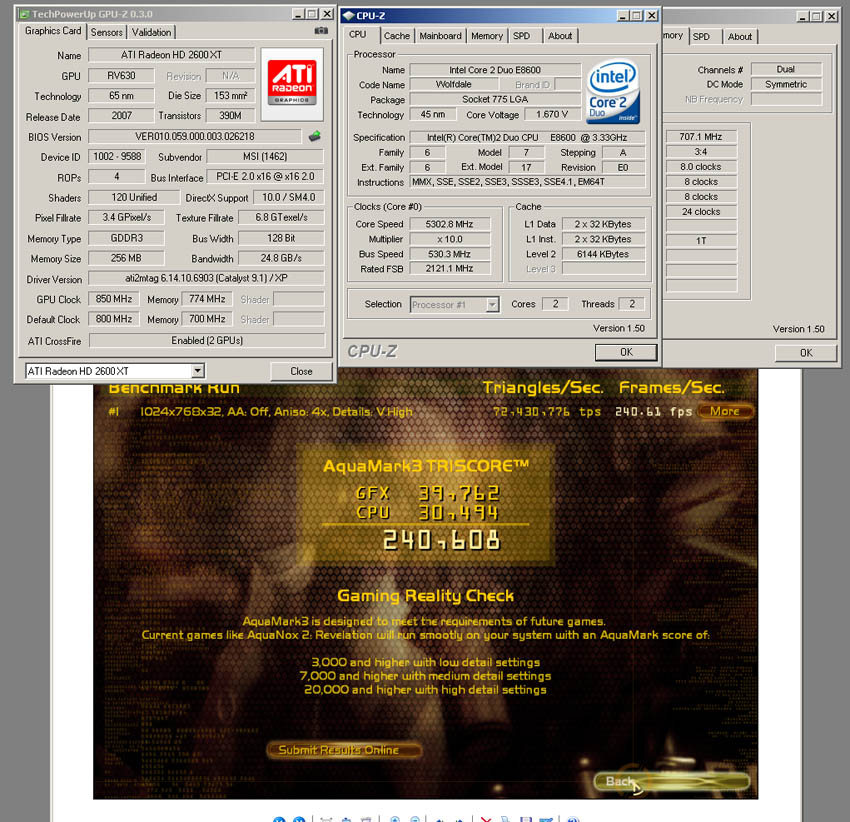Click OK in the front CPU-Z window
The image size is (850, 822).
click(626, 352)
